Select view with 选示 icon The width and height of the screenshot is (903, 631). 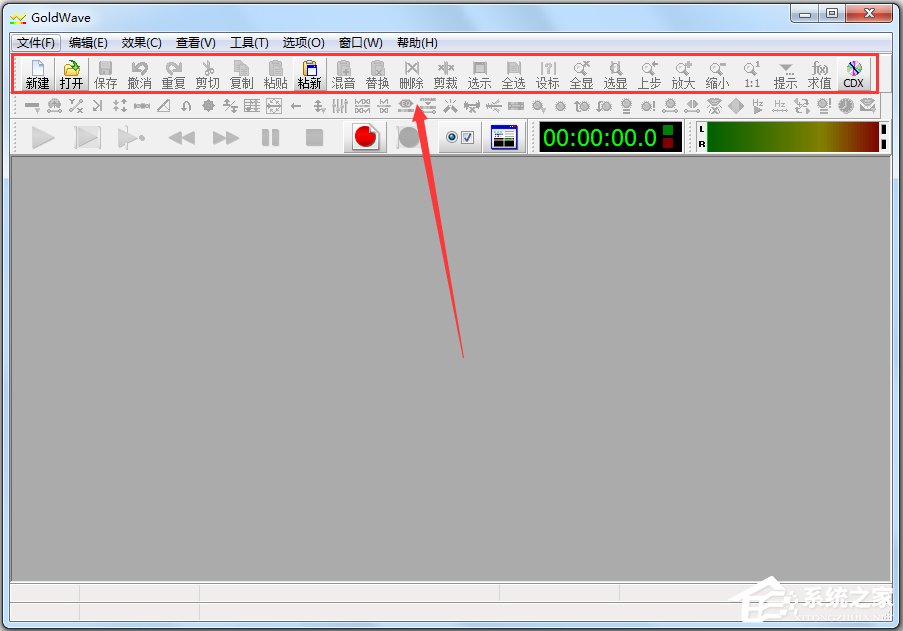[479, 74]
